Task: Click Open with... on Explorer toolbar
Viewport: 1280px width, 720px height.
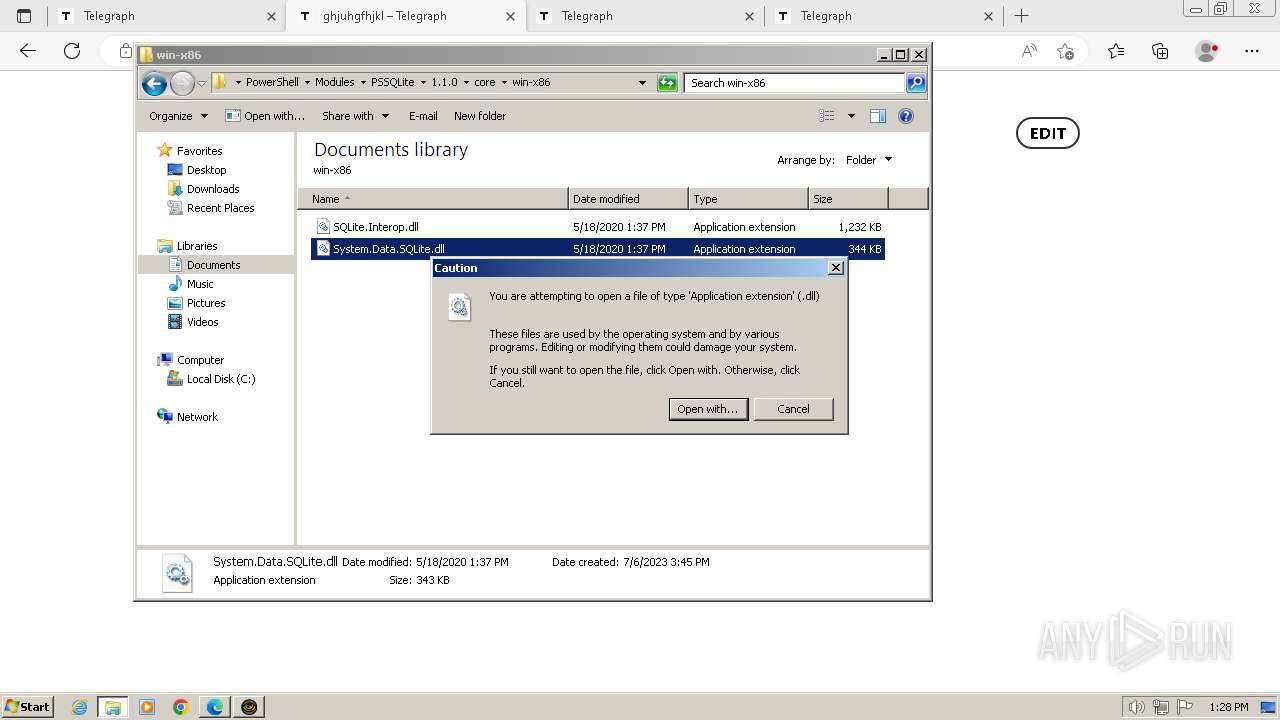Action: (x=265, y=116)
